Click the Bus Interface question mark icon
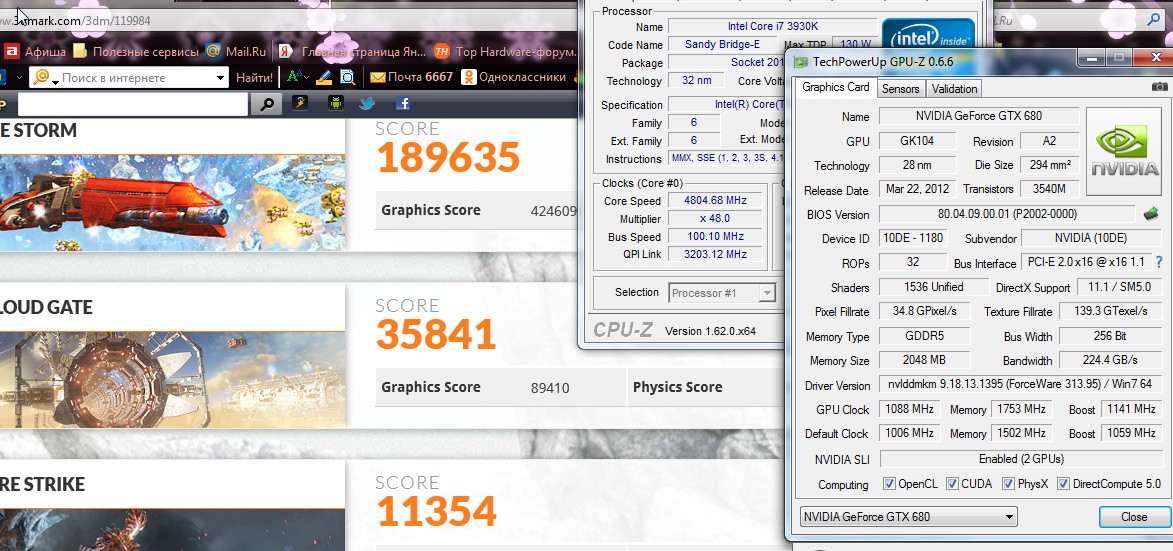Screen dimensions: 1173x551 (x=1159, y=263)
